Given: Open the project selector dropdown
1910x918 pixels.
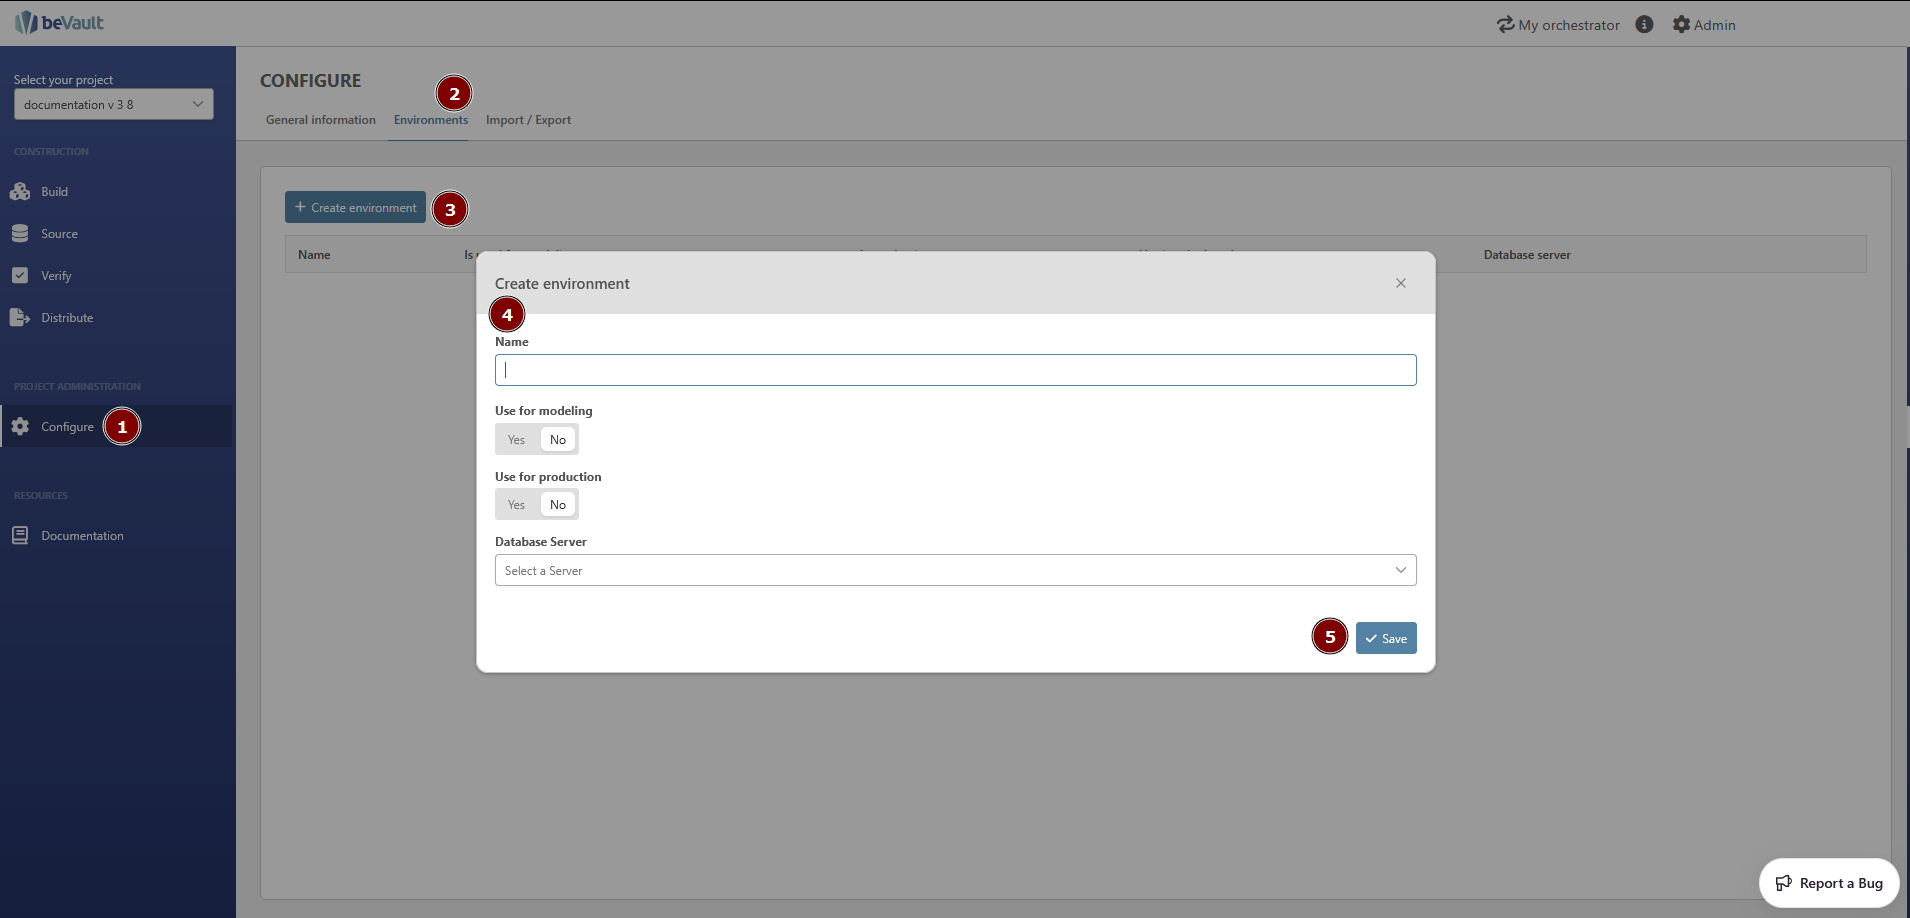Looking at the screenshot, I should click(x=113, y=105).
